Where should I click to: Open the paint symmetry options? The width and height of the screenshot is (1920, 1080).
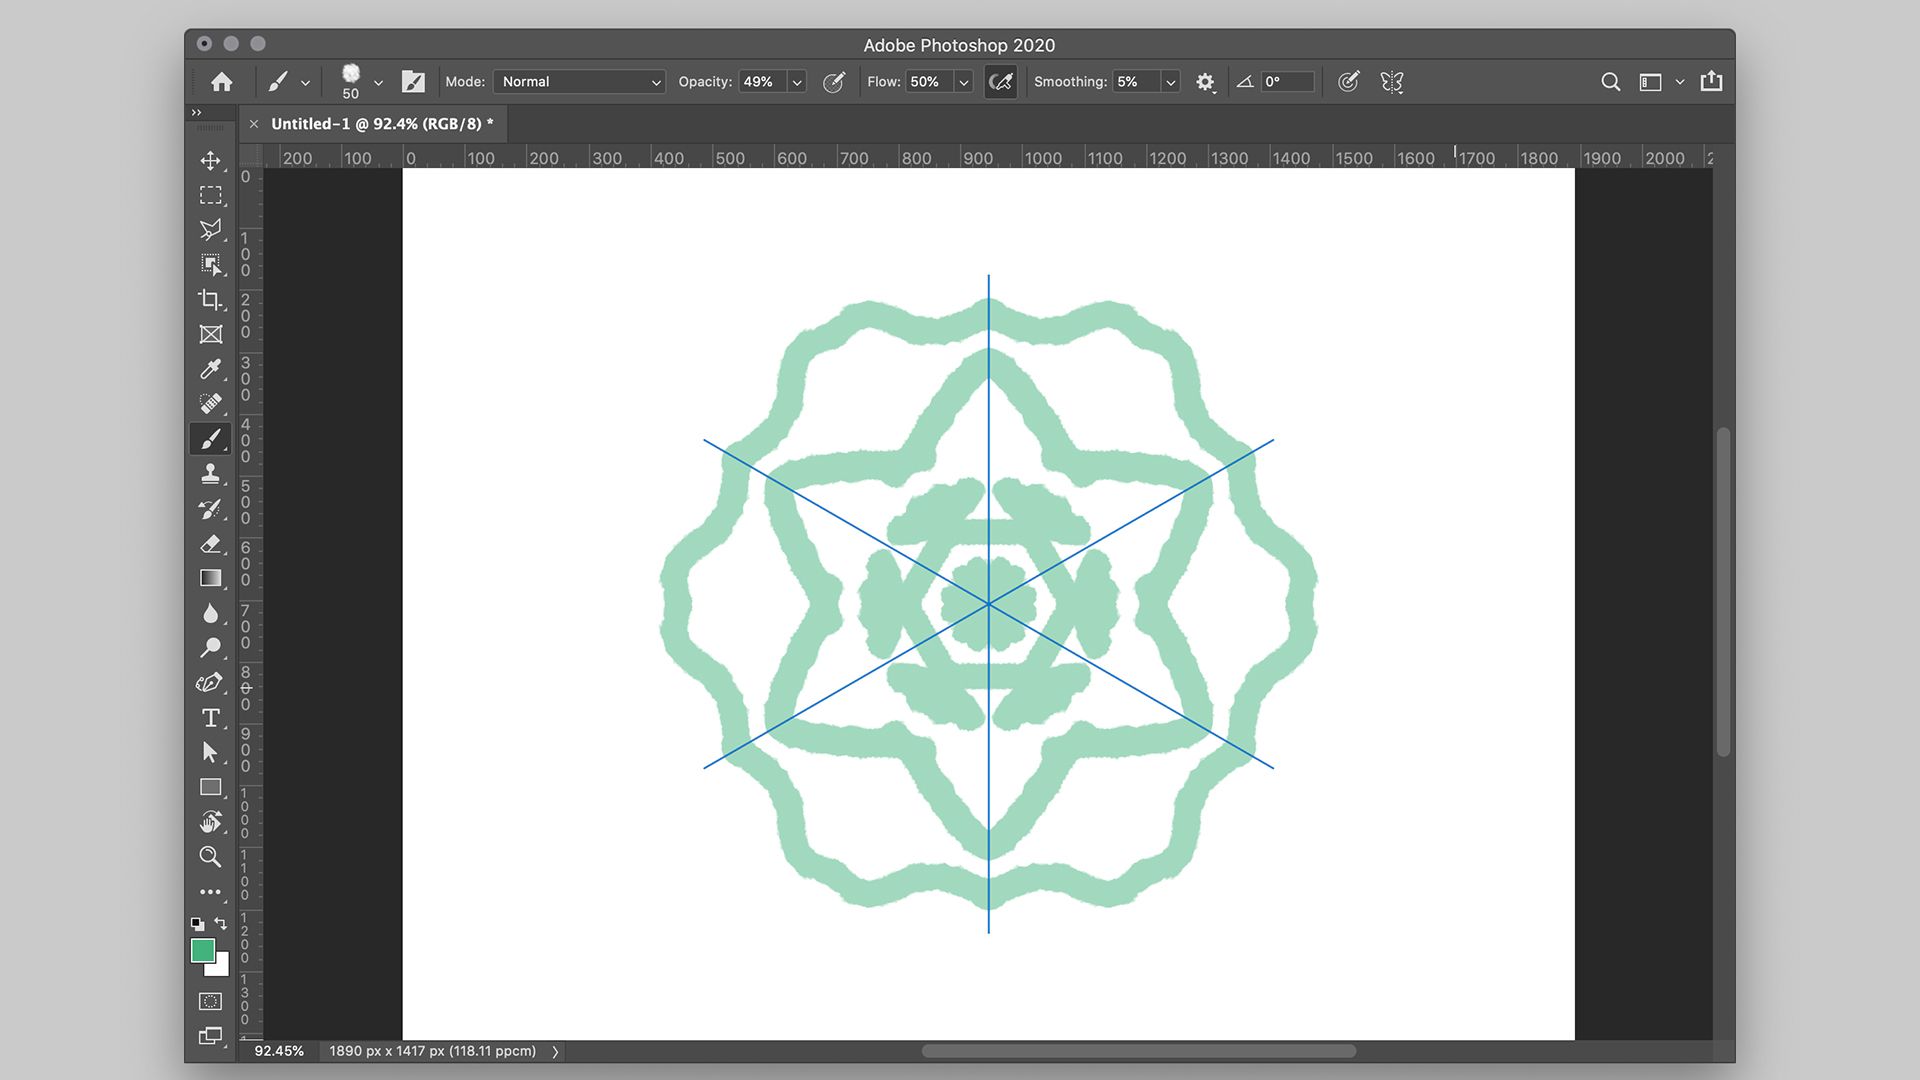1392,82
